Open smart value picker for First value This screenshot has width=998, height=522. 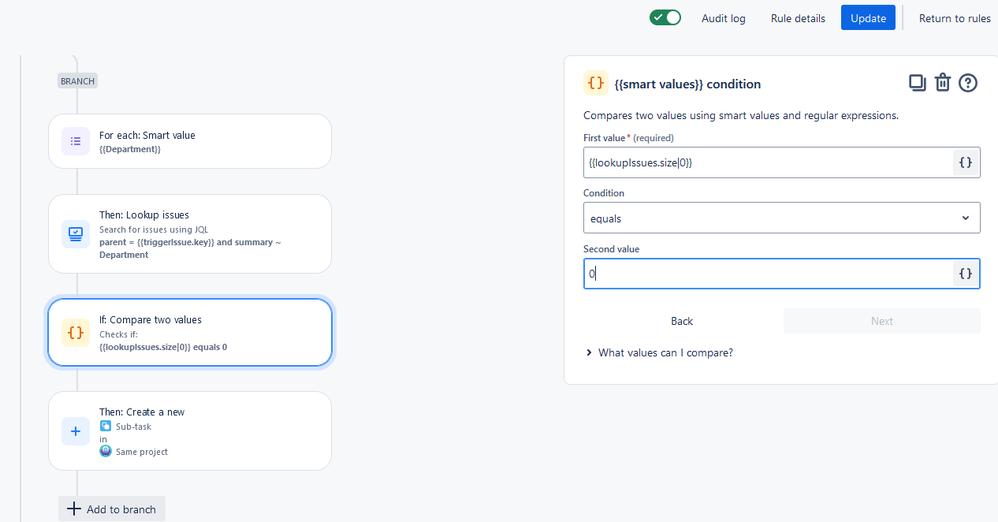tap(965, 162)
